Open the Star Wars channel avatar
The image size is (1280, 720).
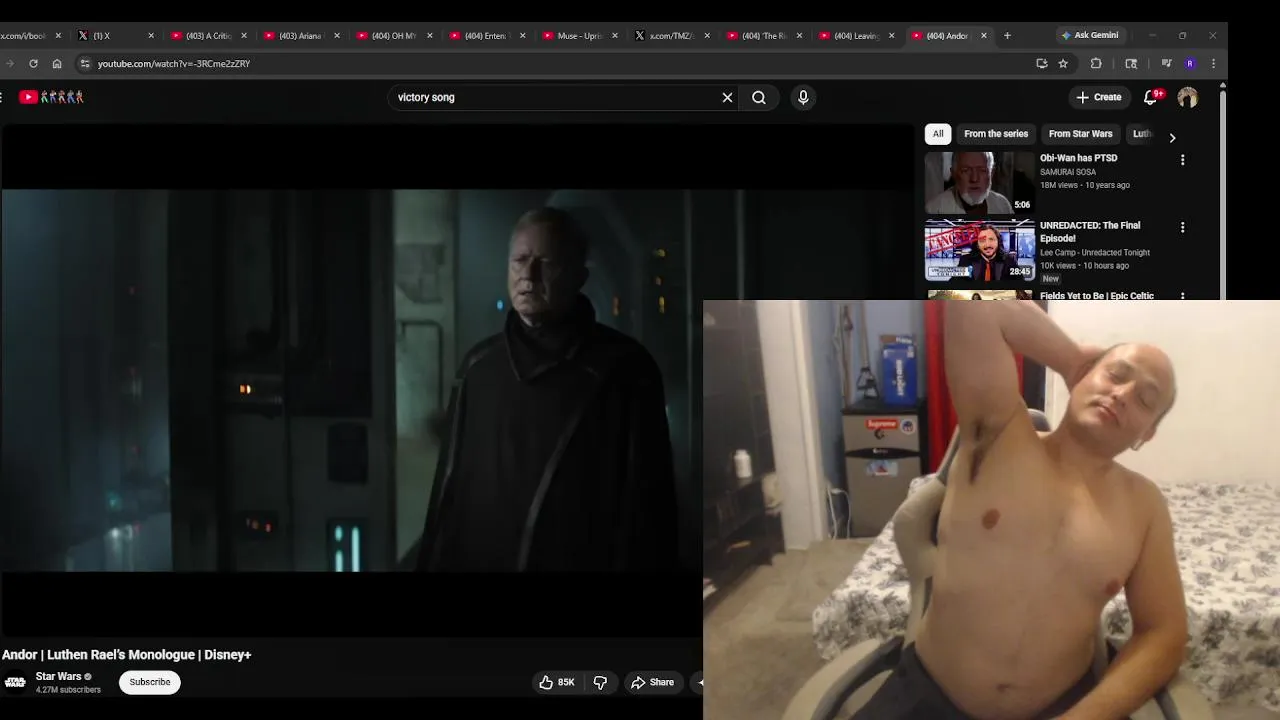pos(15,682)
